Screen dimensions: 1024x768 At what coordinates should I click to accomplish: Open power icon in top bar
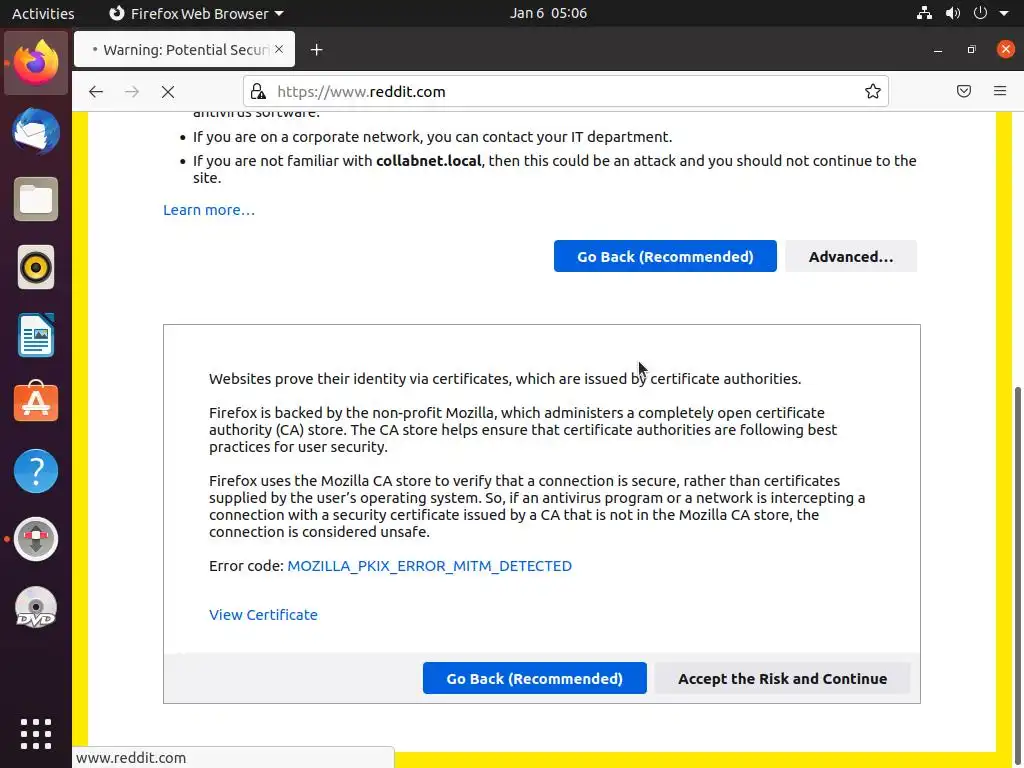point(980,13)
